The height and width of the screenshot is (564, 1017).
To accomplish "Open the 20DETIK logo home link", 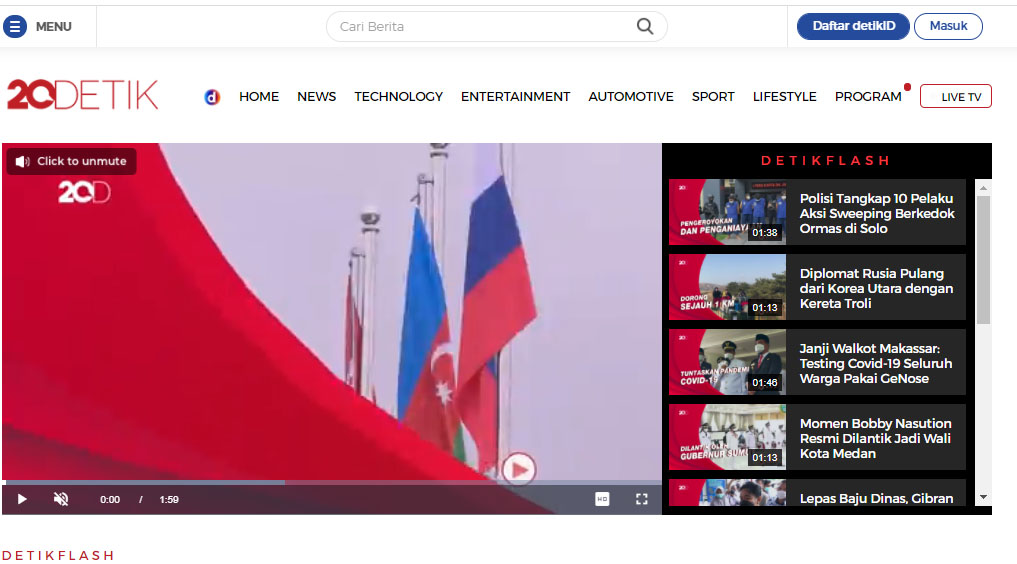I will coord(83,95).
